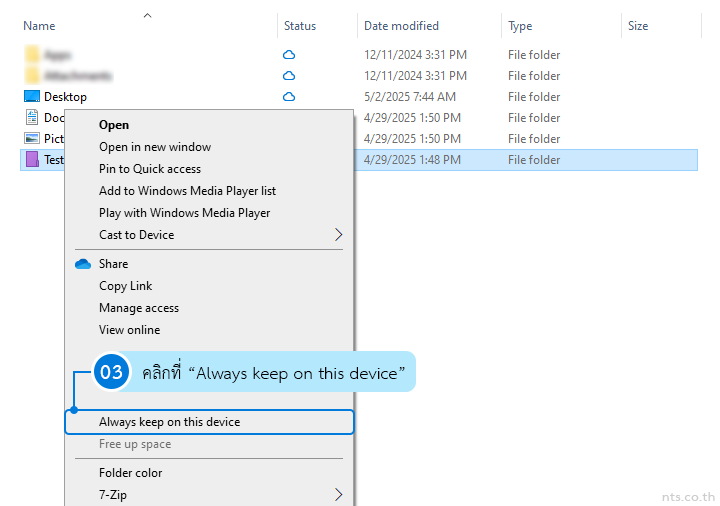
Task: Click the cloud status icon in Desktop row
Action: [x=289, y=96]
